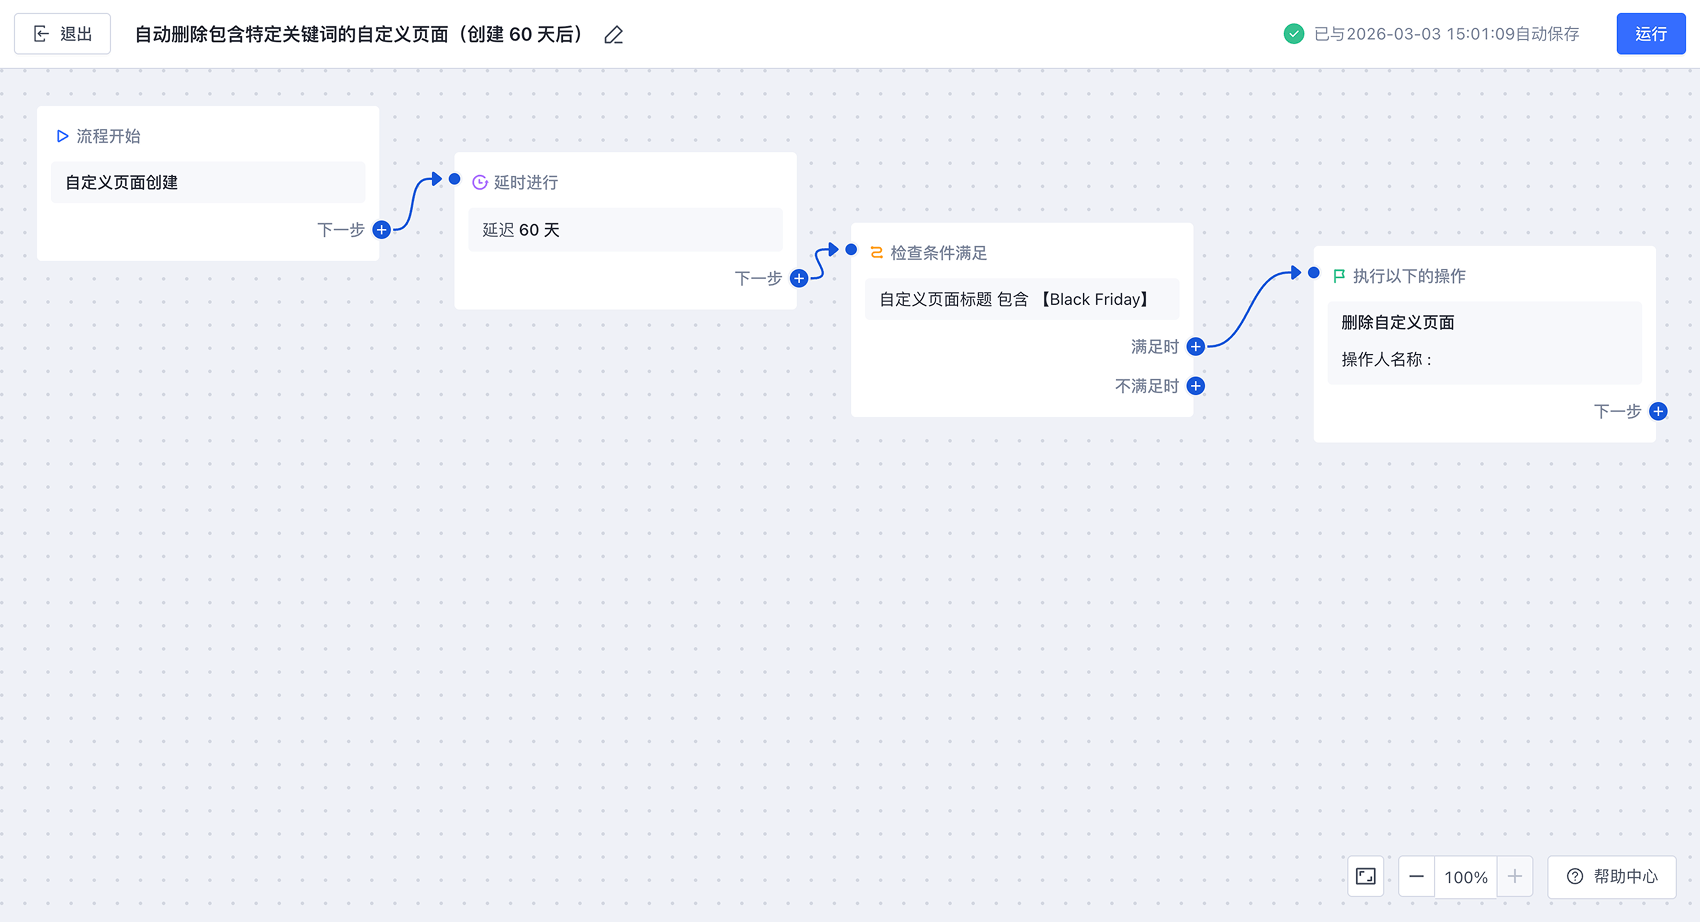The width and height of the screenshot is (1700, 922).
Task: Click the 100% zoom level display
Action: pyautogui.click(x=1465, y=877)
